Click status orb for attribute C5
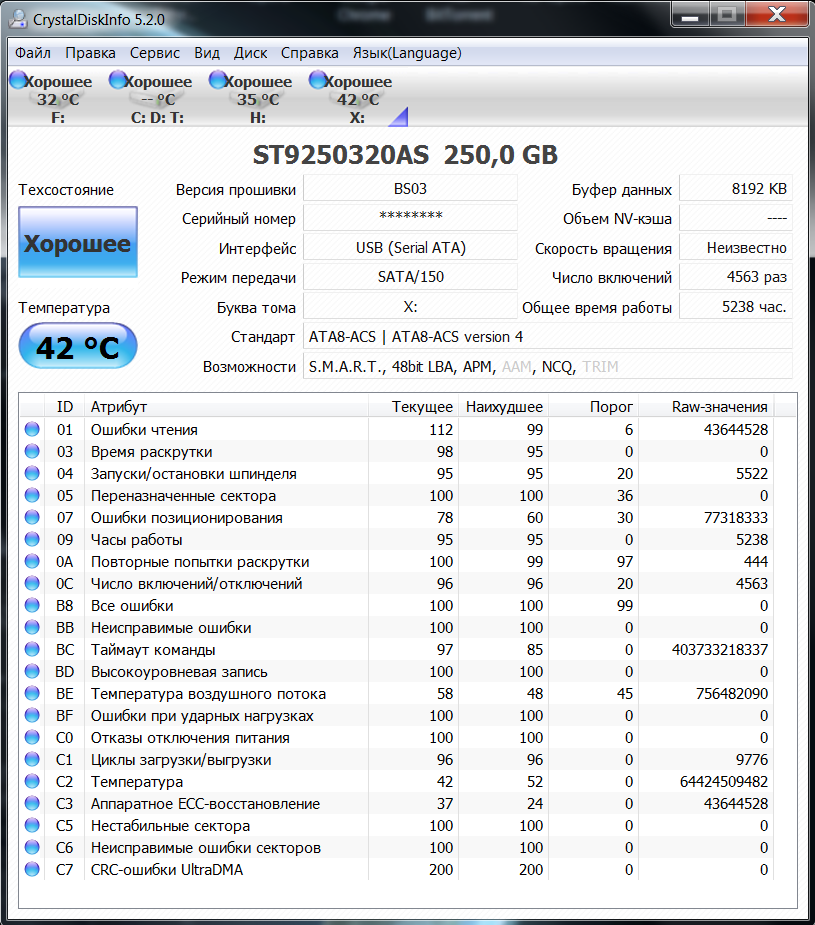 [x=32, y=825]
